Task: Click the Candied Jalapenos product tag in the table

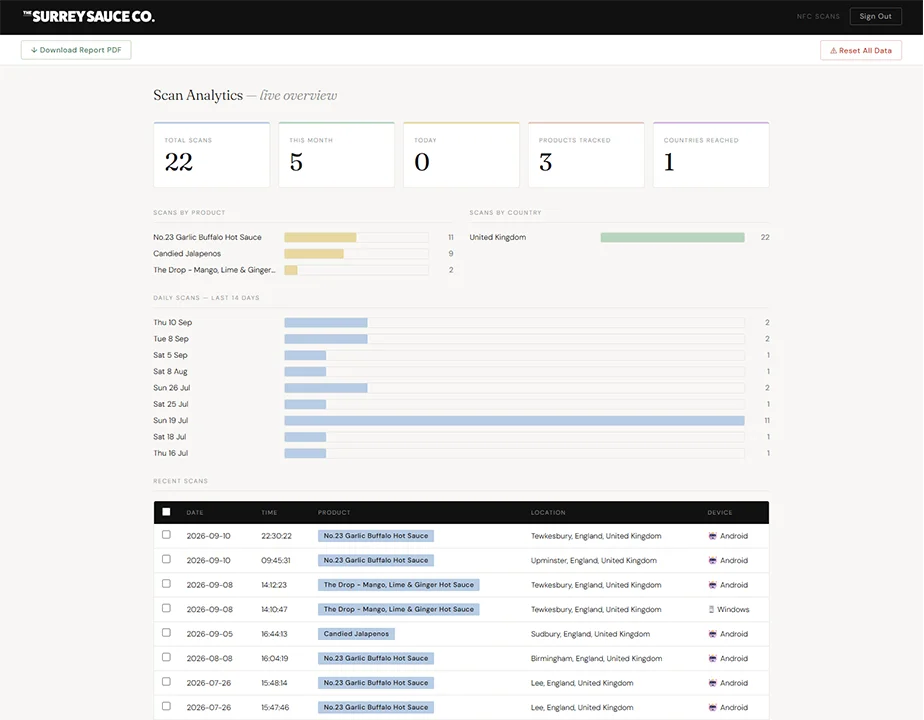Action: pyautogui.click(x=357, y=634)
